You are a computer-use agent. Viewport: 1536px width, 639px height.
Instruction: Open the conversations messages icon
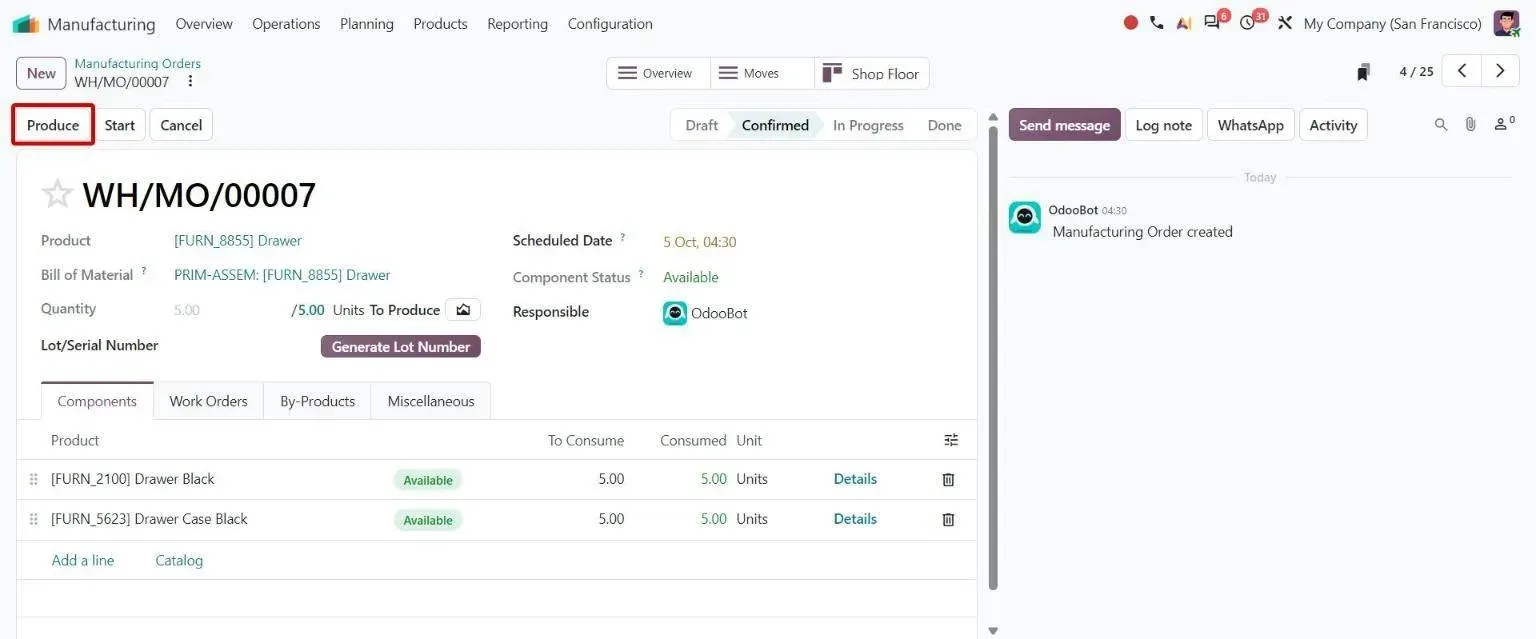[1213, 23]
